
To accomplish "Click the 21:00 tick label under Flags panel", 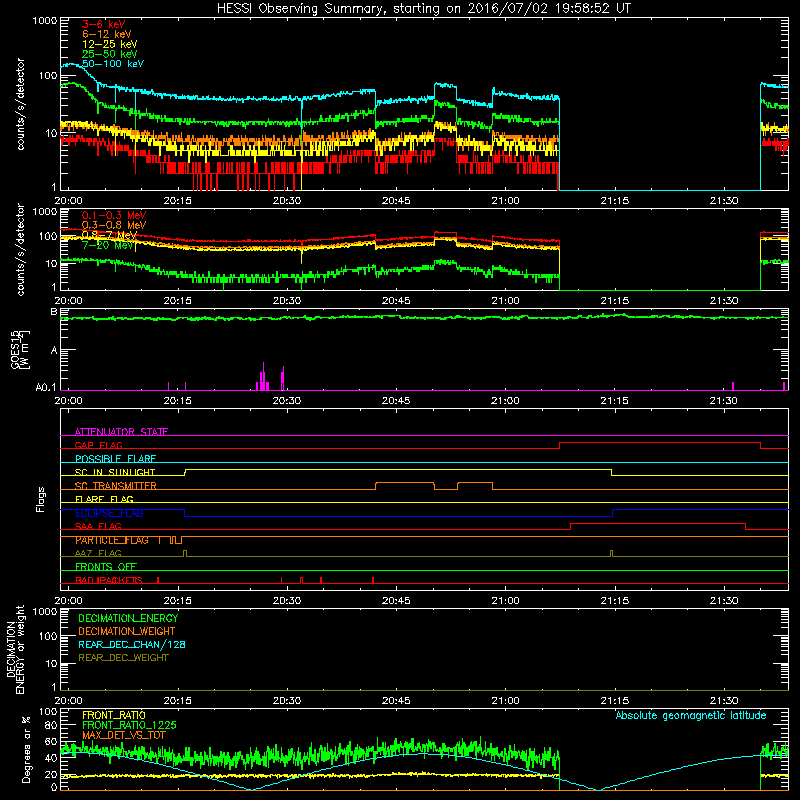I will pos(505,601).
